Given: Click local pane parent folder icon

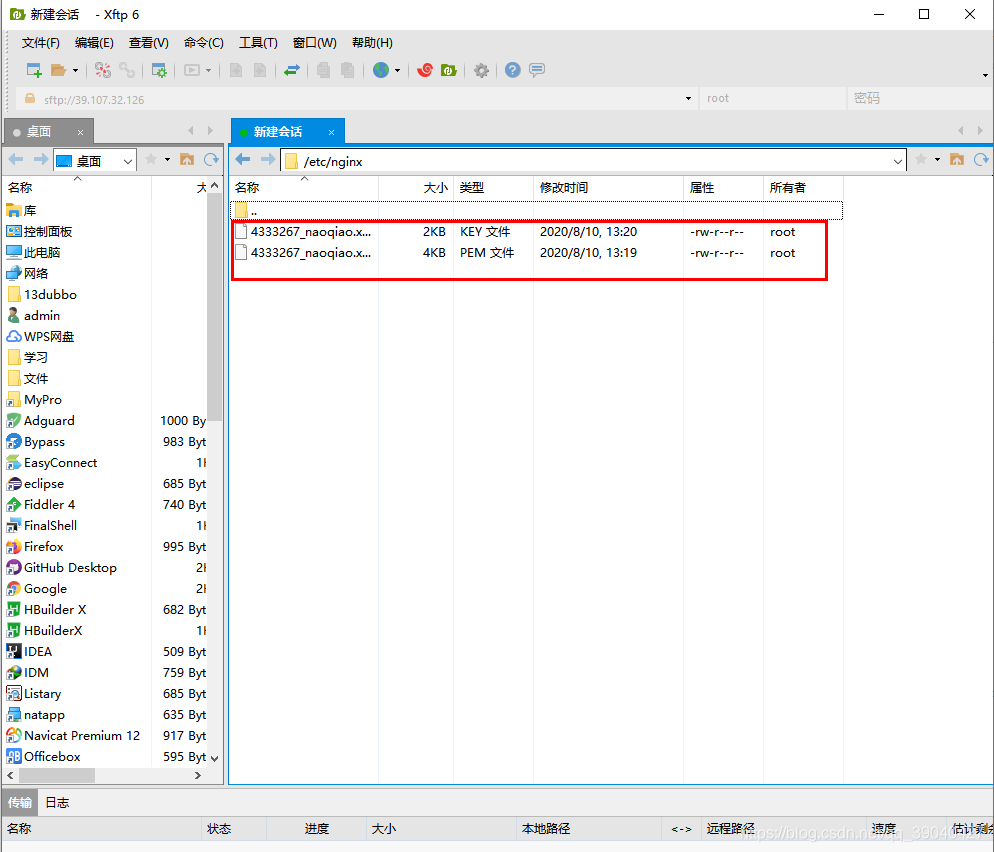Looking at the screenshot, I should click(187, 159).
